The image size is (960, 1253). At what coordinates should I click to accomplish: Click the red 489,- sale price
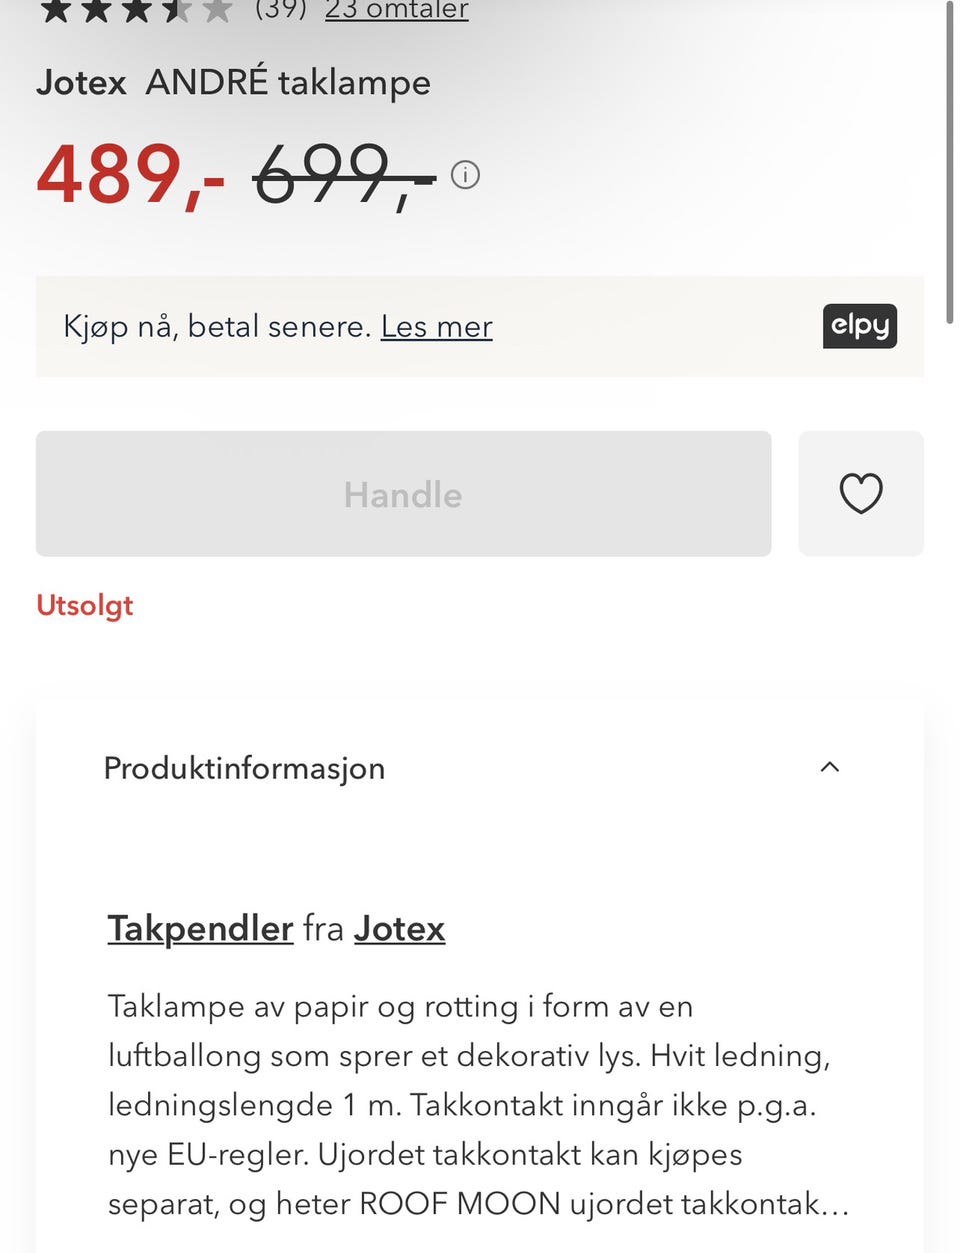pos(130,175)
